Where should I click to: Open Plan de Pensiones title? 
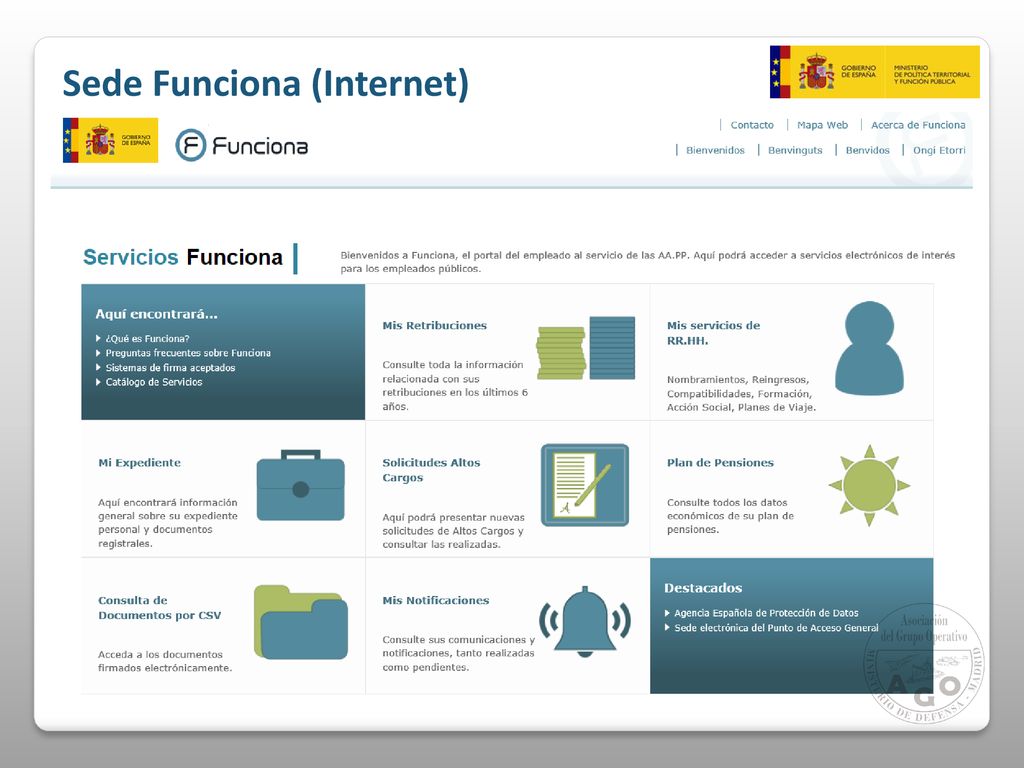tap(720, 462)
